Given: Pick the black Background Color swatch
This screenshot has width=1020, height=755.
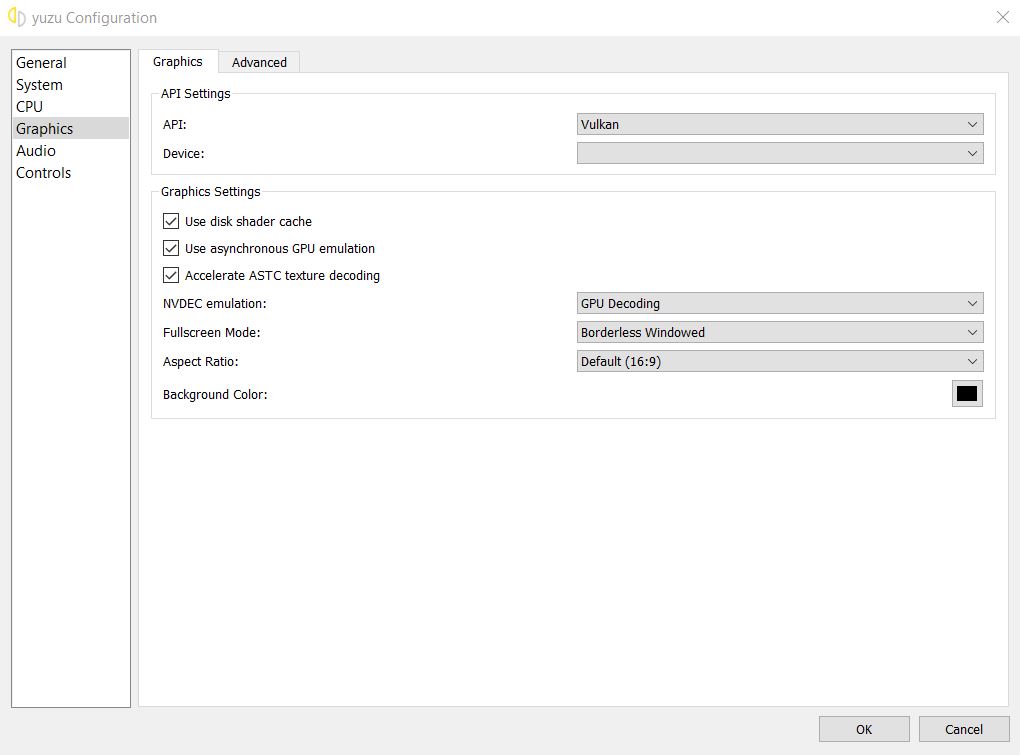Looking at the screenshot, I should click(966, 394).
